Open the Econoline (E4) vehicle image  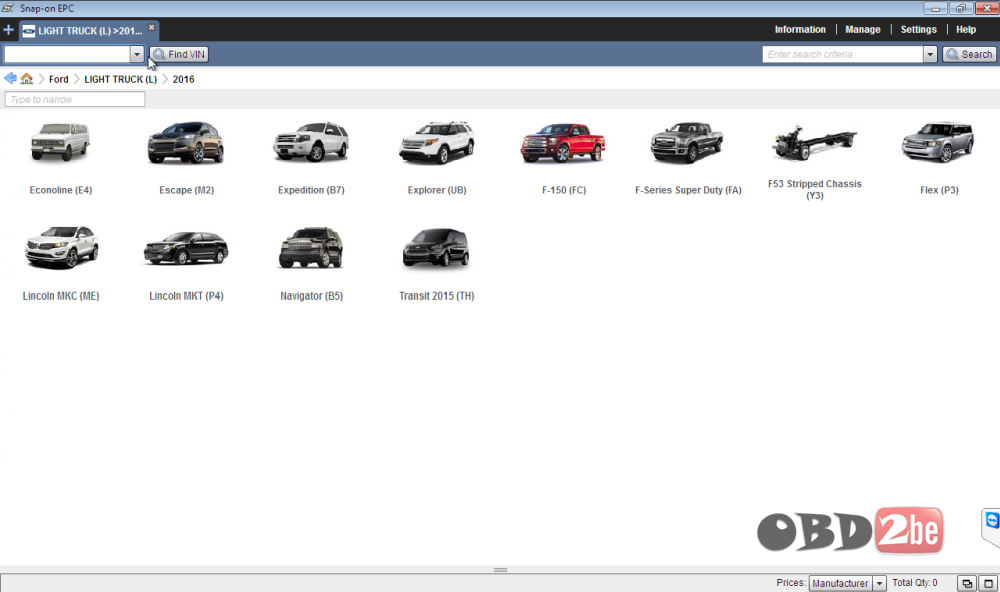(x=61, y=142)
